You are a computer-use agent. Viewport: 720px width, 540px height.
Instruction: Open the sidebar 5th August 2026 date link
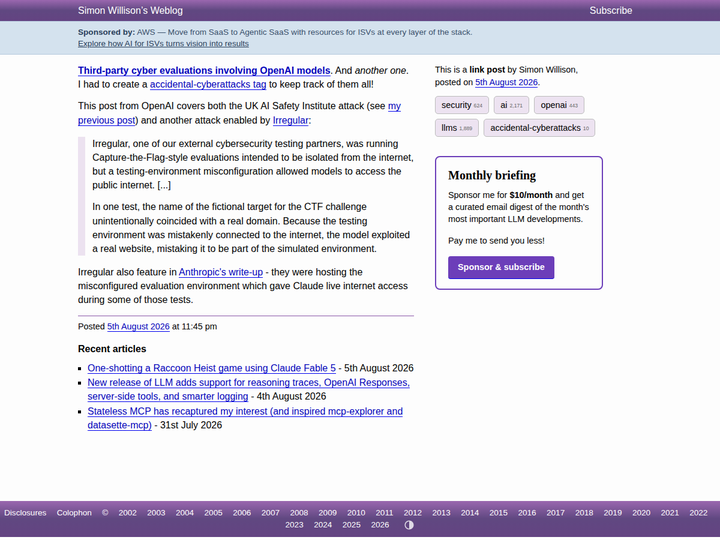pos(506,82)
